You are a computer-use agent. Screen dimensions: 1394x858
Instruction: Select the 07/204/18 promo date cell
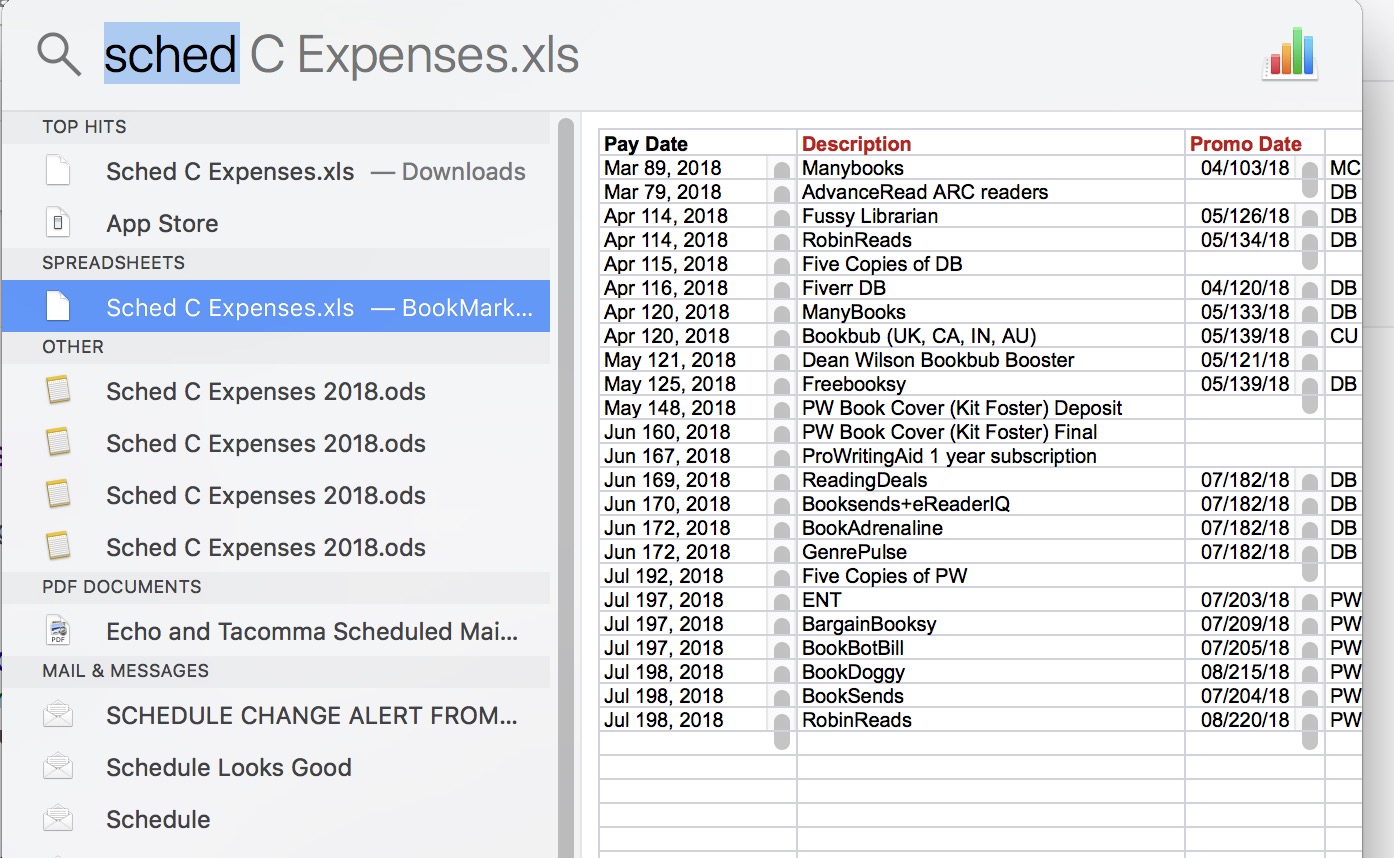click(x=1255, y=696)
